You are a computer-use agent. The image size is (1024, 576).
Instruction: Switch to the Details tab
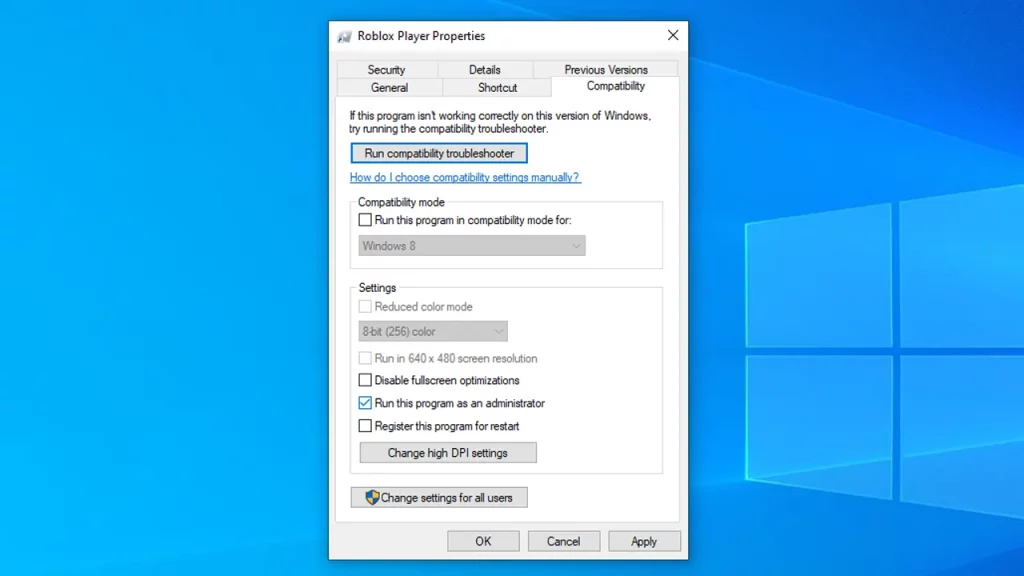click(485, 69)
